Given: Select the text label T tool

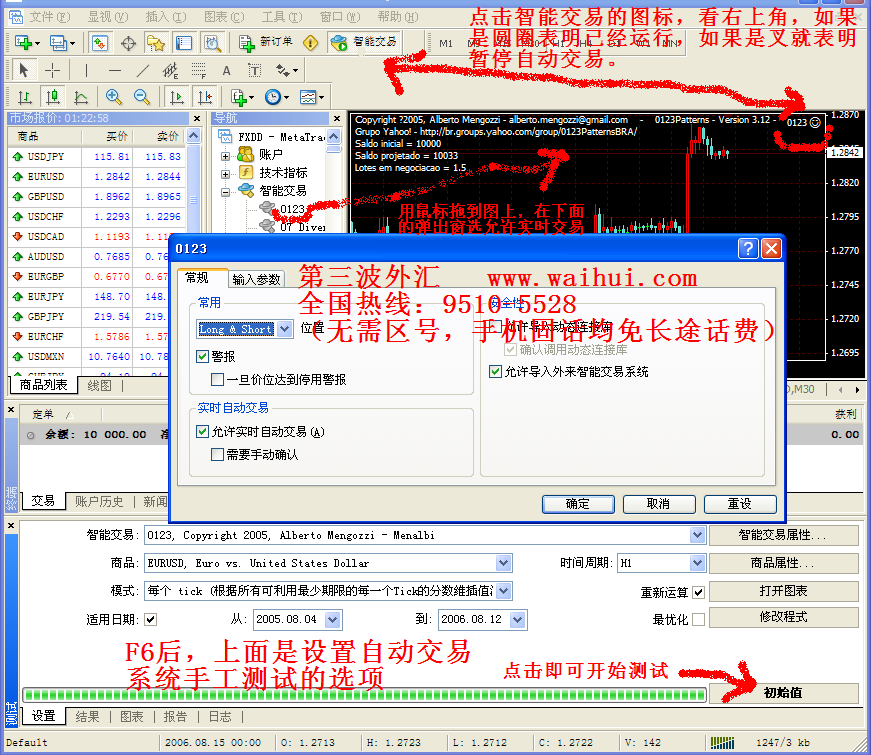Looking at the screenshot, I should tap(254, 71).
